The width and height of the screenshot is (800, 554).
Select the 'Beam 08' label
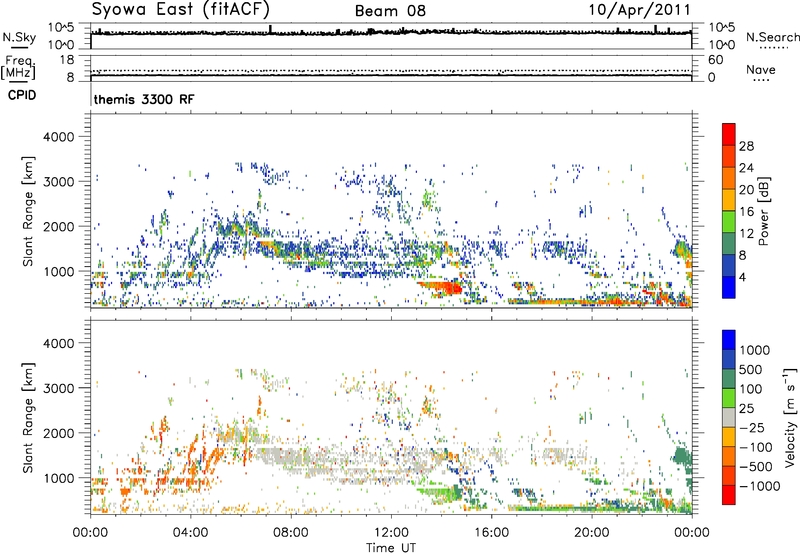(x=390, y=11)
